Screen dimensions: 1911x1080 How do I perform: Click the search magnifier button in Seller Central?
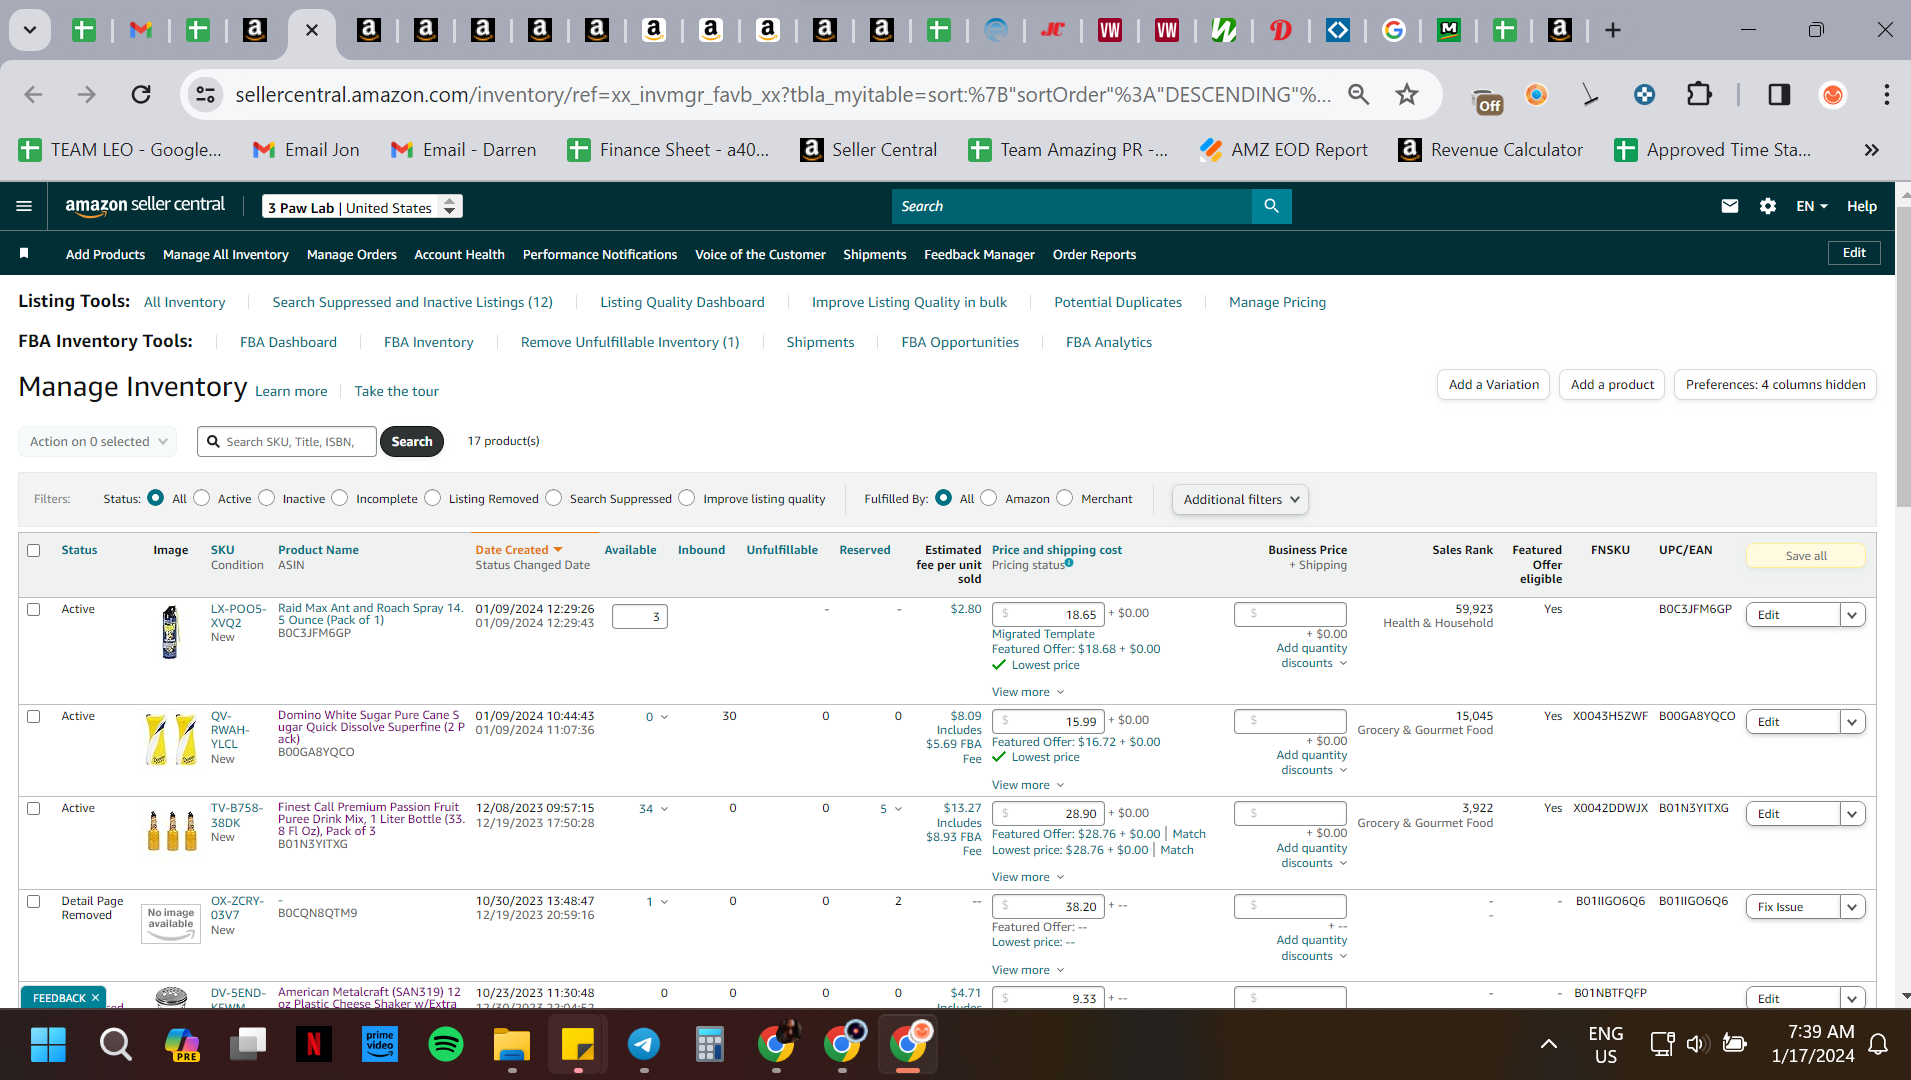1271,206
